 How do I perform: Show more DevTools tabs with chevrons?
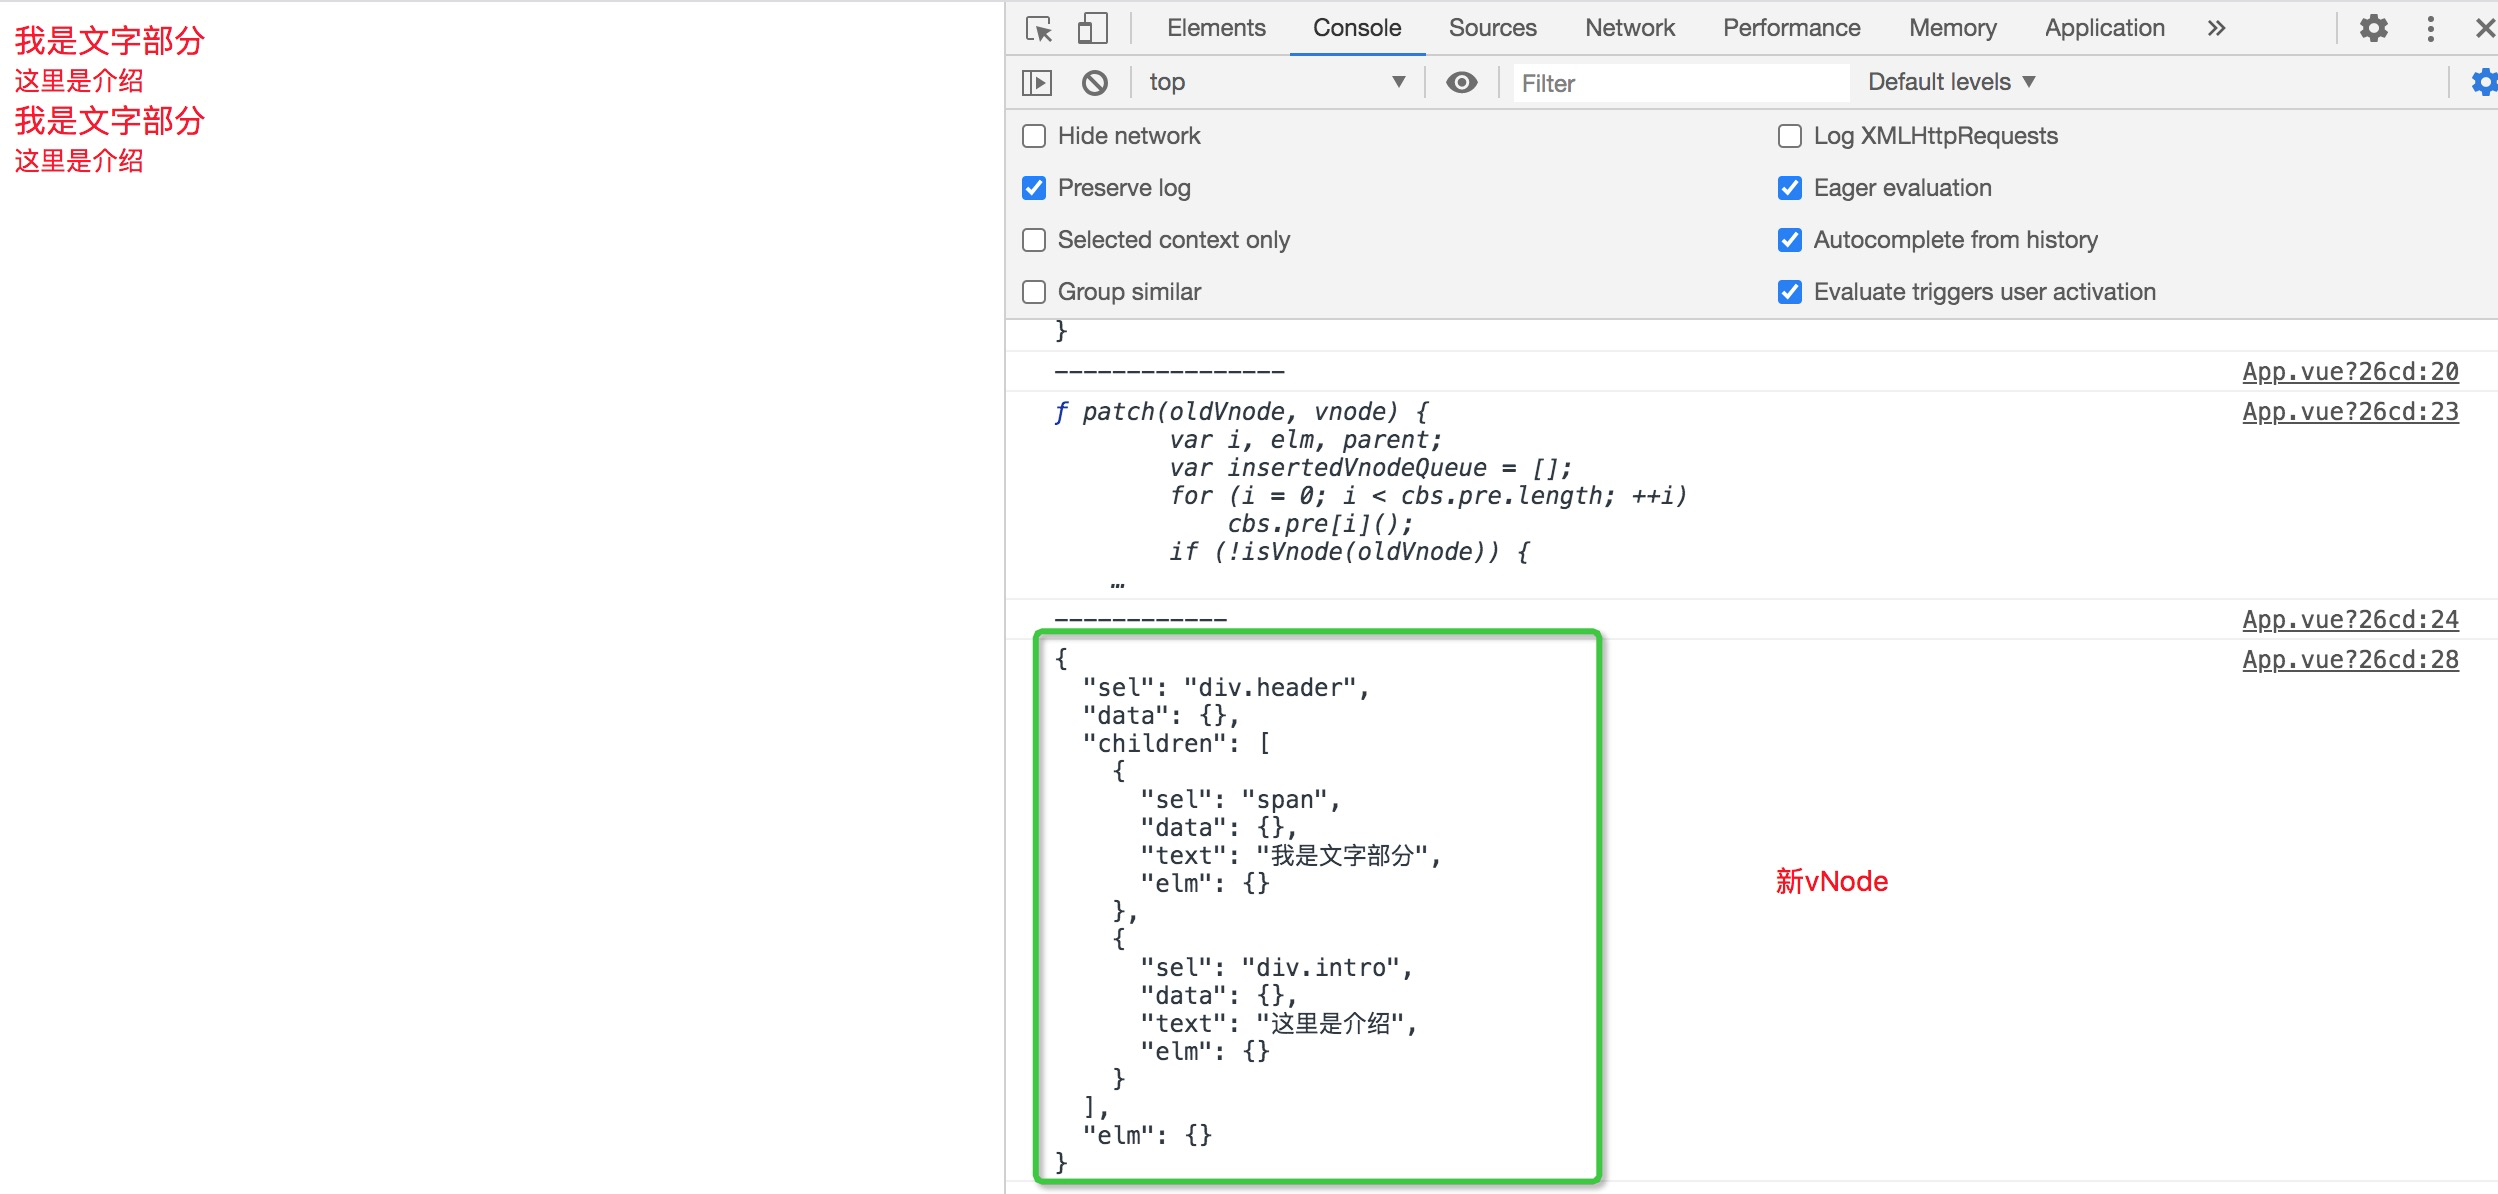2216,28
